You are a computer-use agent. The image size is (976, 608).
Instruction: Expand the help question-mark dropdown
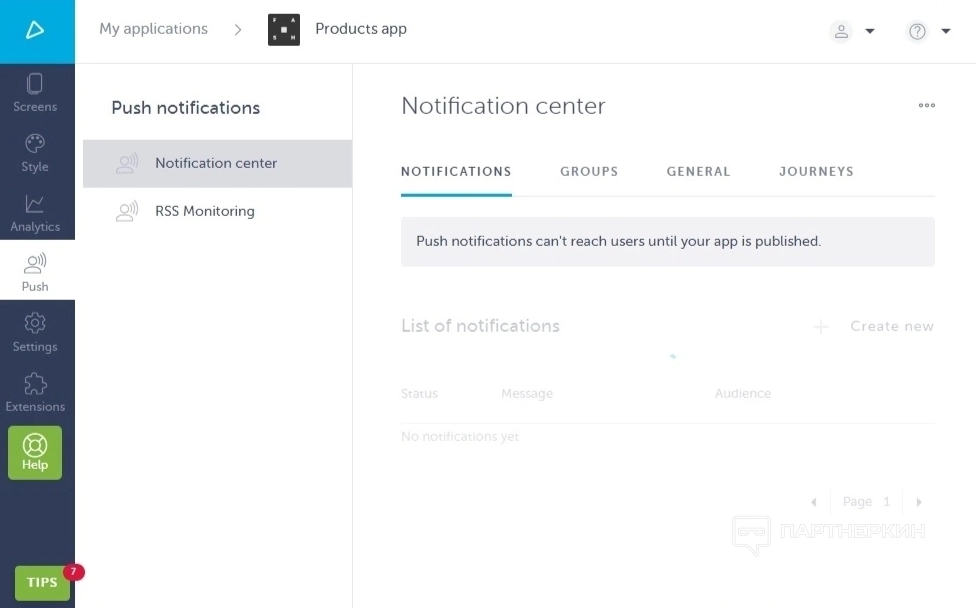click(929, 31)
